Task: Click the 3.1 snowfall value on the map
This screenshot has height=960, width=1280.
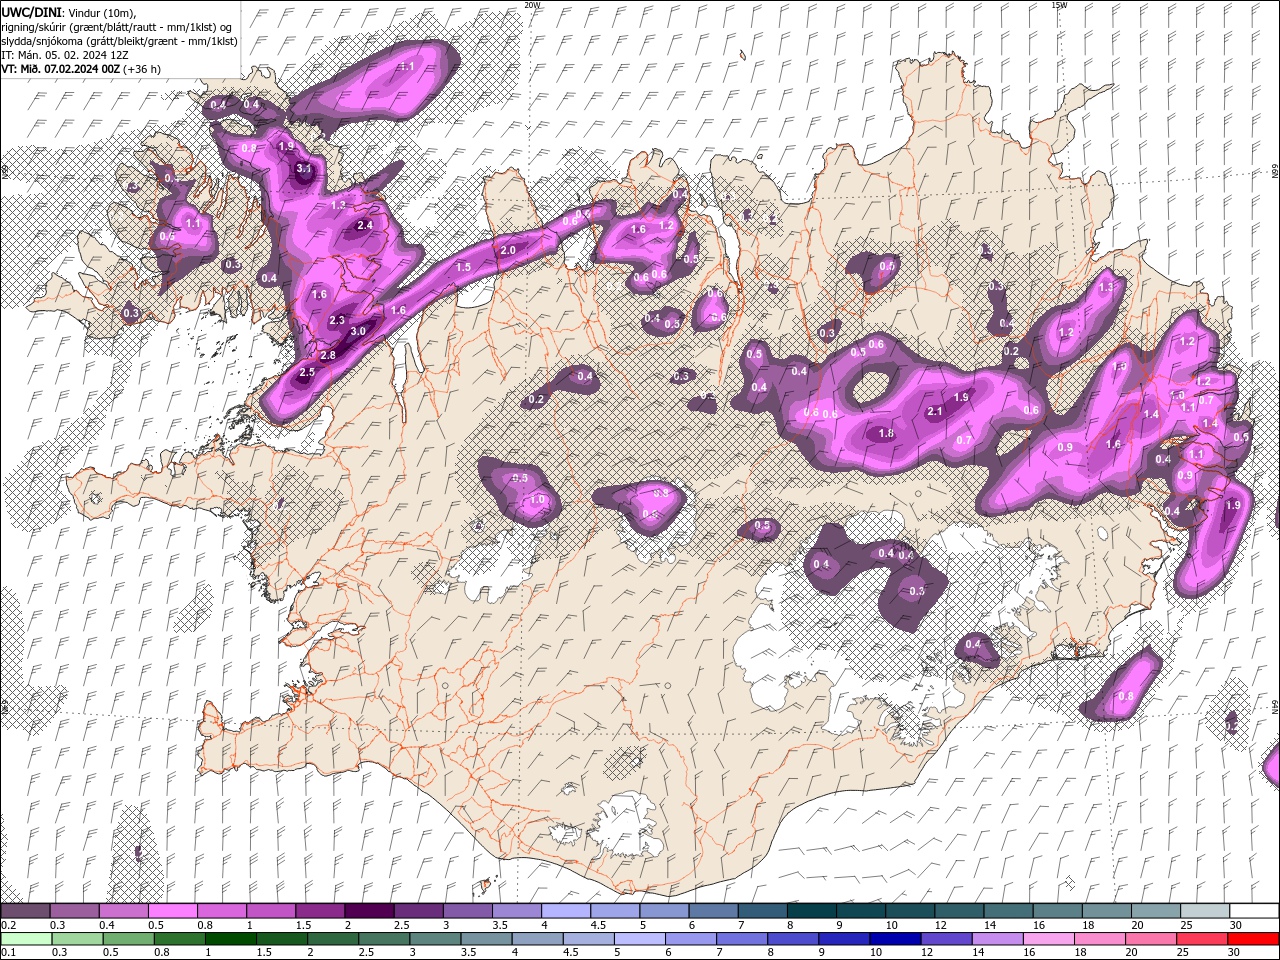Action: [305, 169]
